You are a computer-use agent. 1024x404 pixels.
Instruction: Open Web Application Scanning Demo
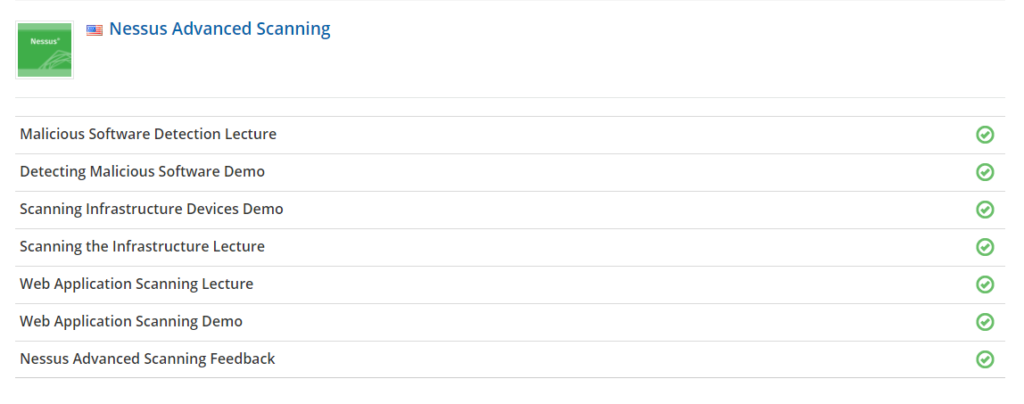(x=131, y=321)
